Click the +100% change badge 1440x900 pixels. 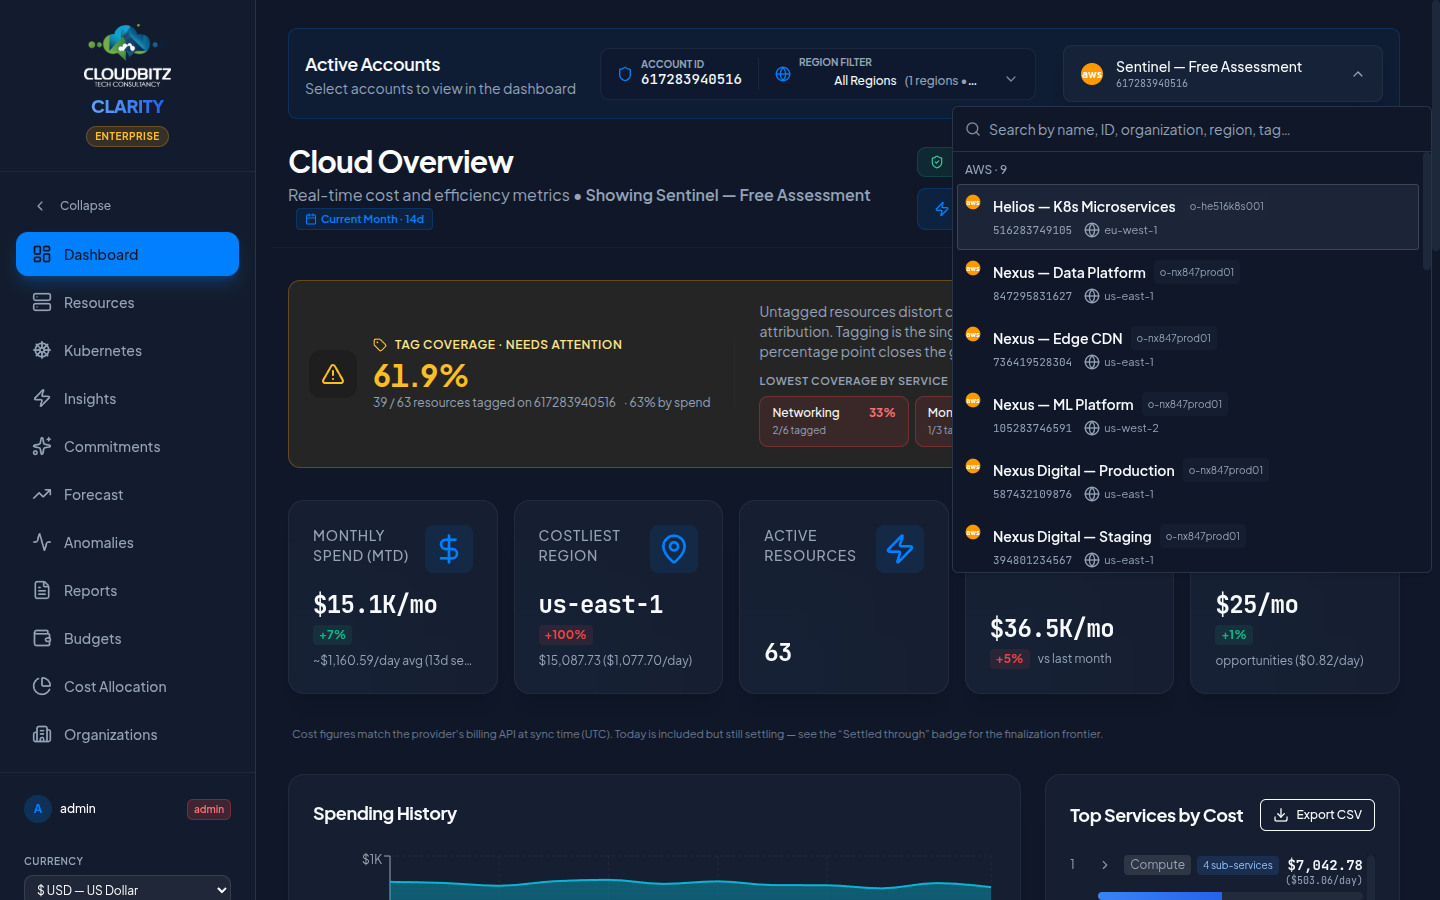tap(566, 635)
